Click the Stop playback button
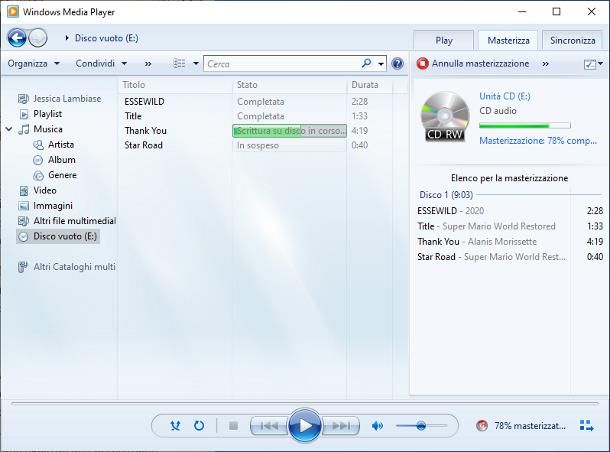Screen dimensions: 610x452 (233, 426)
